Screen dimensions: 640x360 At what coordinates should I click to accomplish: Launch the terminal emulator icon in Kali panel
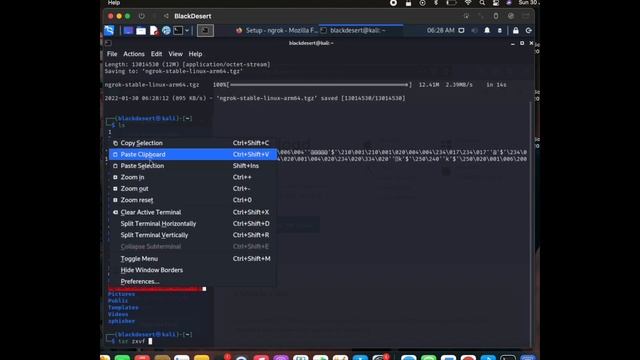pyautogui.click(x=178, y=31)
